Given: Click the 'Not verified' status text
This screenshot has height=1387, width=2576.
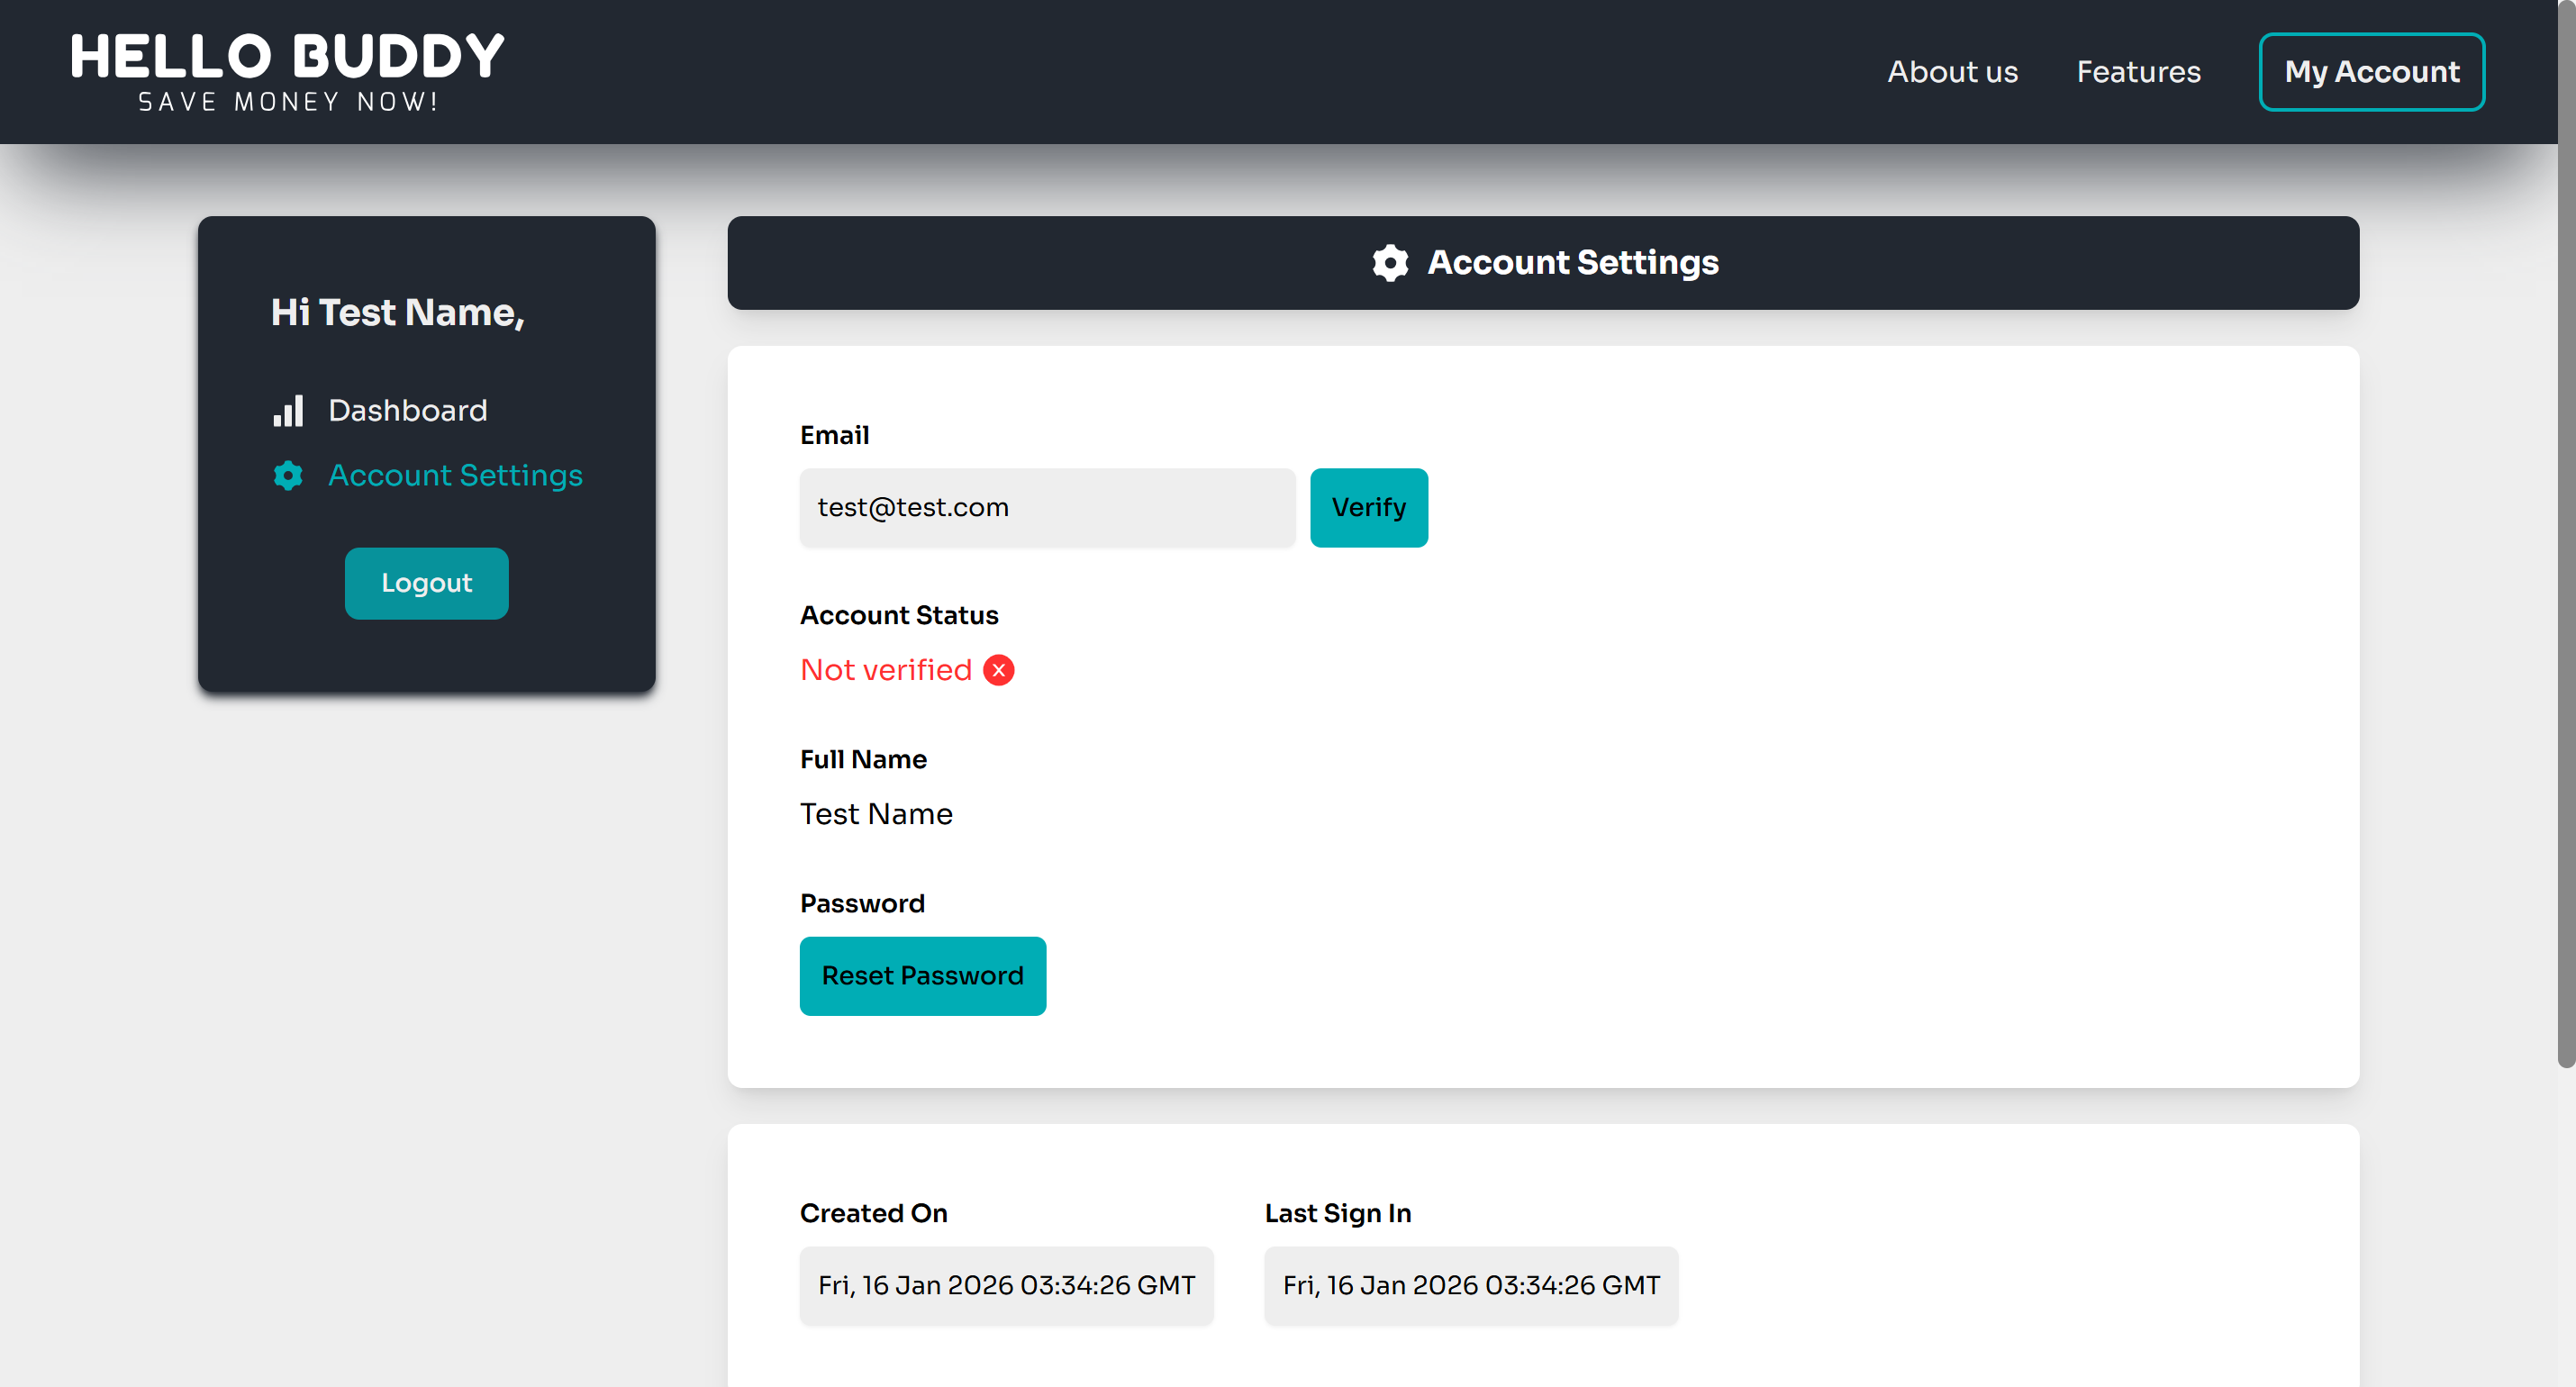Looking at the screenshot, I should [886, 670].
